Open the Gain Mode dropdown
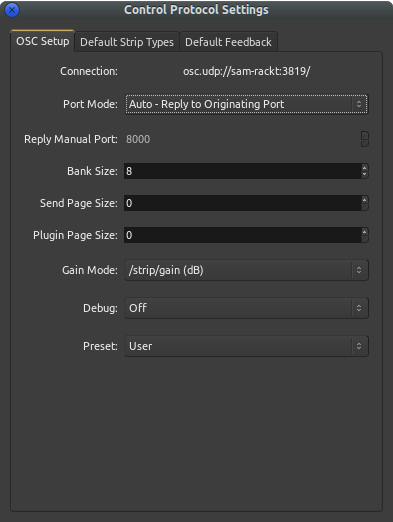393x522 pixels. pyautogui.click(x=247, y=270)
